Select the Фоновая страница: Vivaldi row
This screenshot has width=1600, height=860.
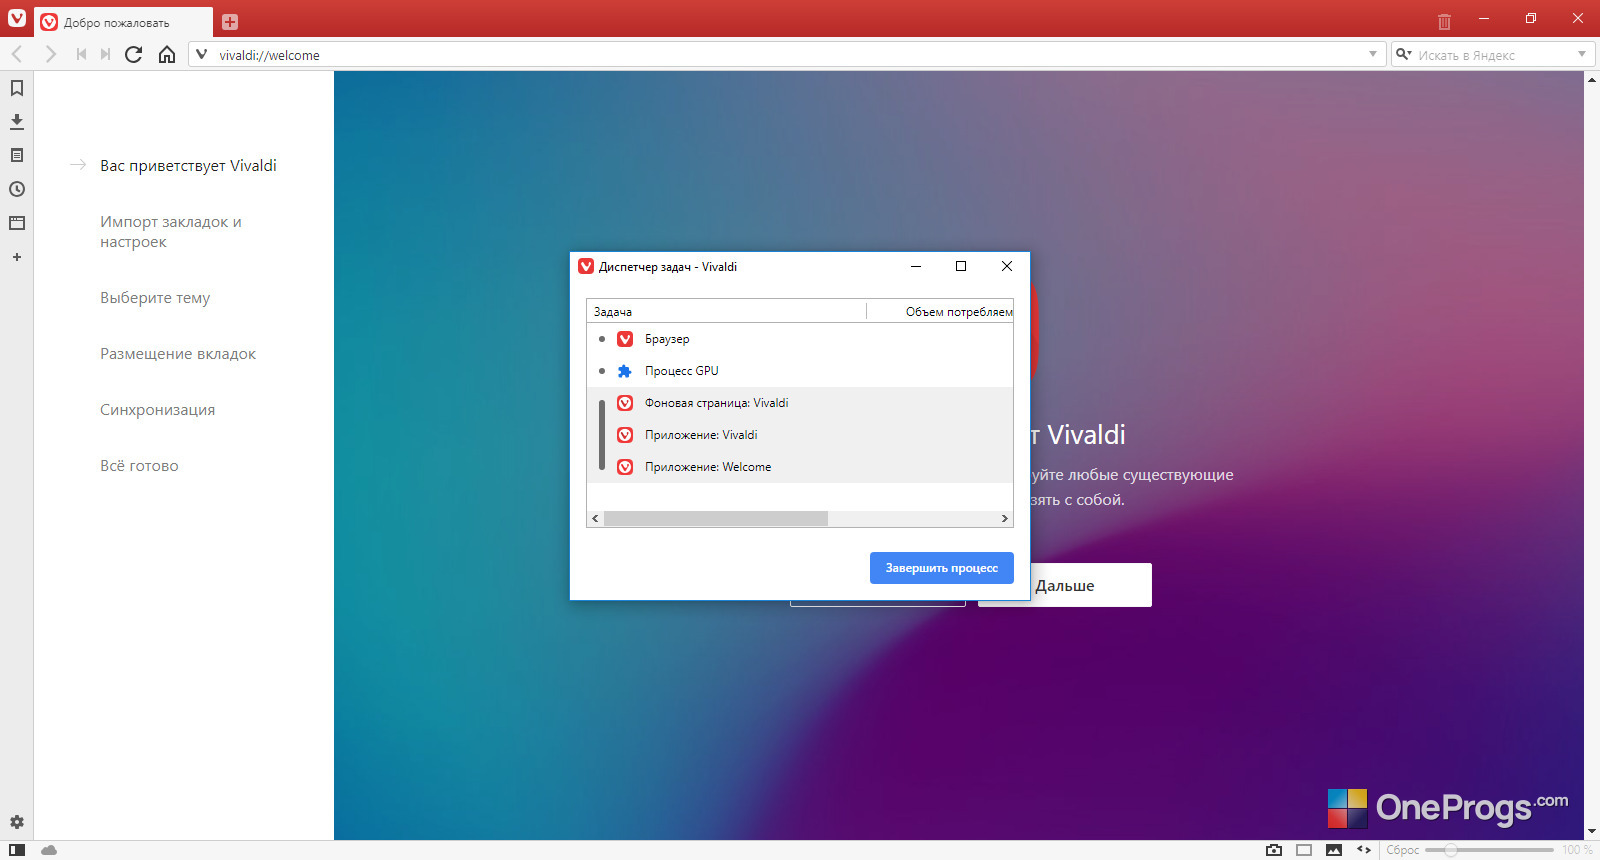800,403
